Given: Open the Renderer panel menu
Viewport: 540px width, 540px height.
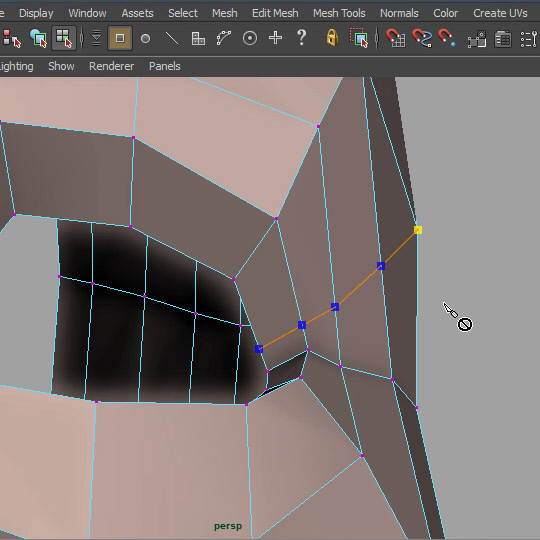Looking at the screenshot, I should tap(111, 66).
